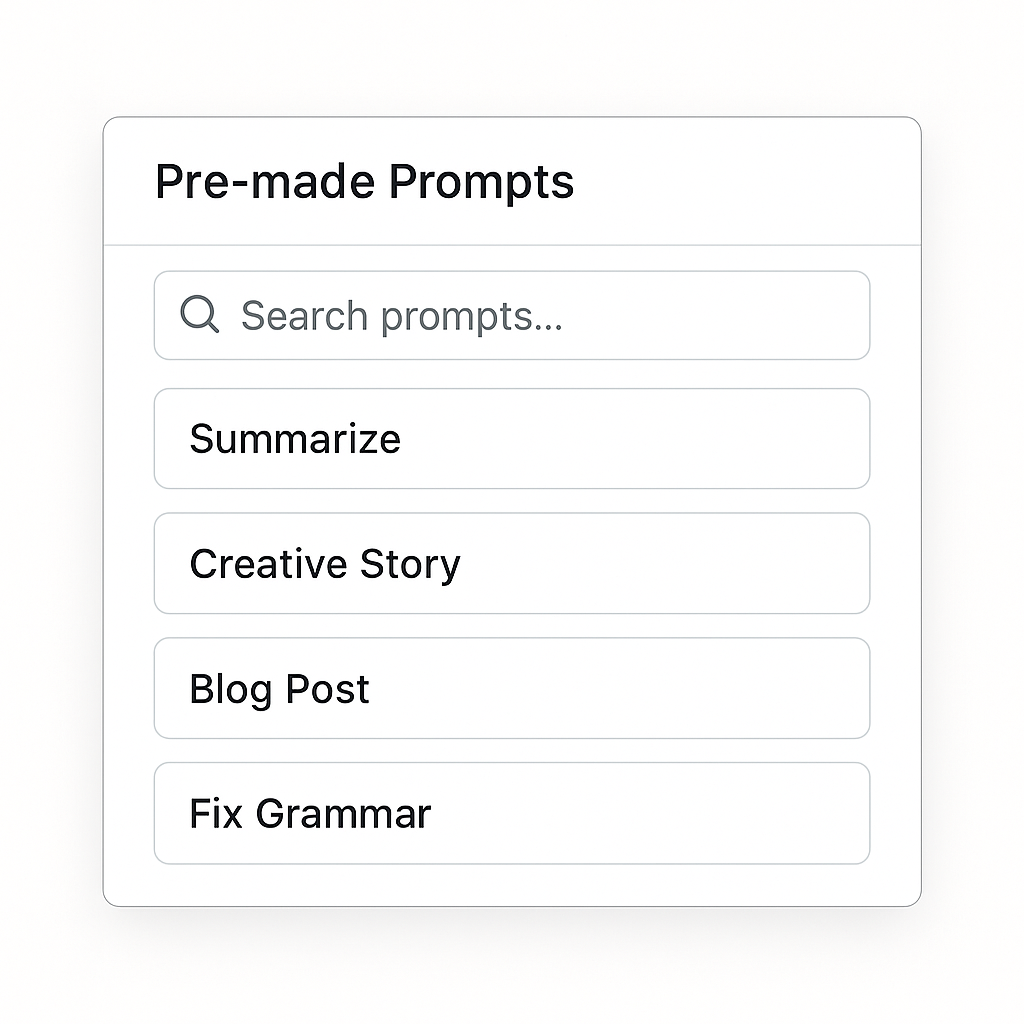Activate the Creative Story option
This screenshot has width=1024, height=1024.
click(512, 563)
